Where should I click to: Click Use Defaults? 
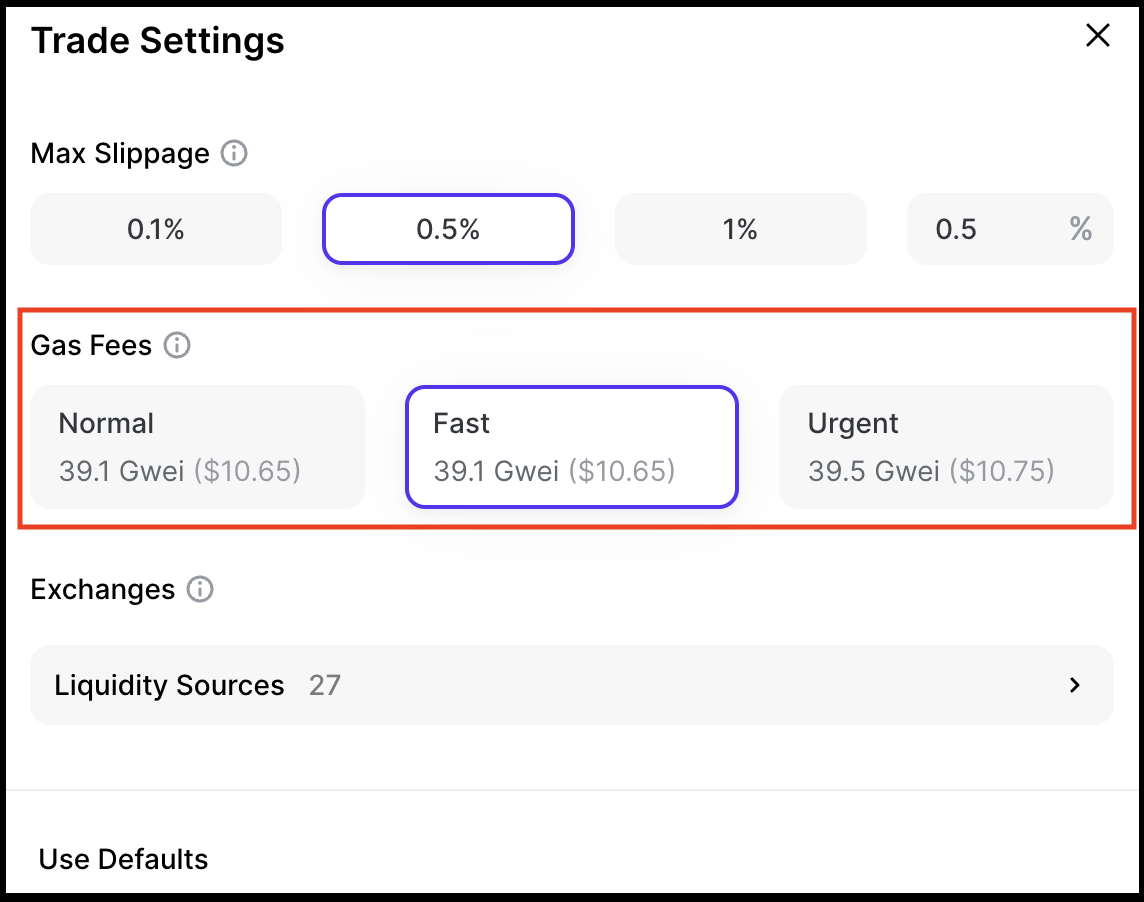(x=124, y=859)
